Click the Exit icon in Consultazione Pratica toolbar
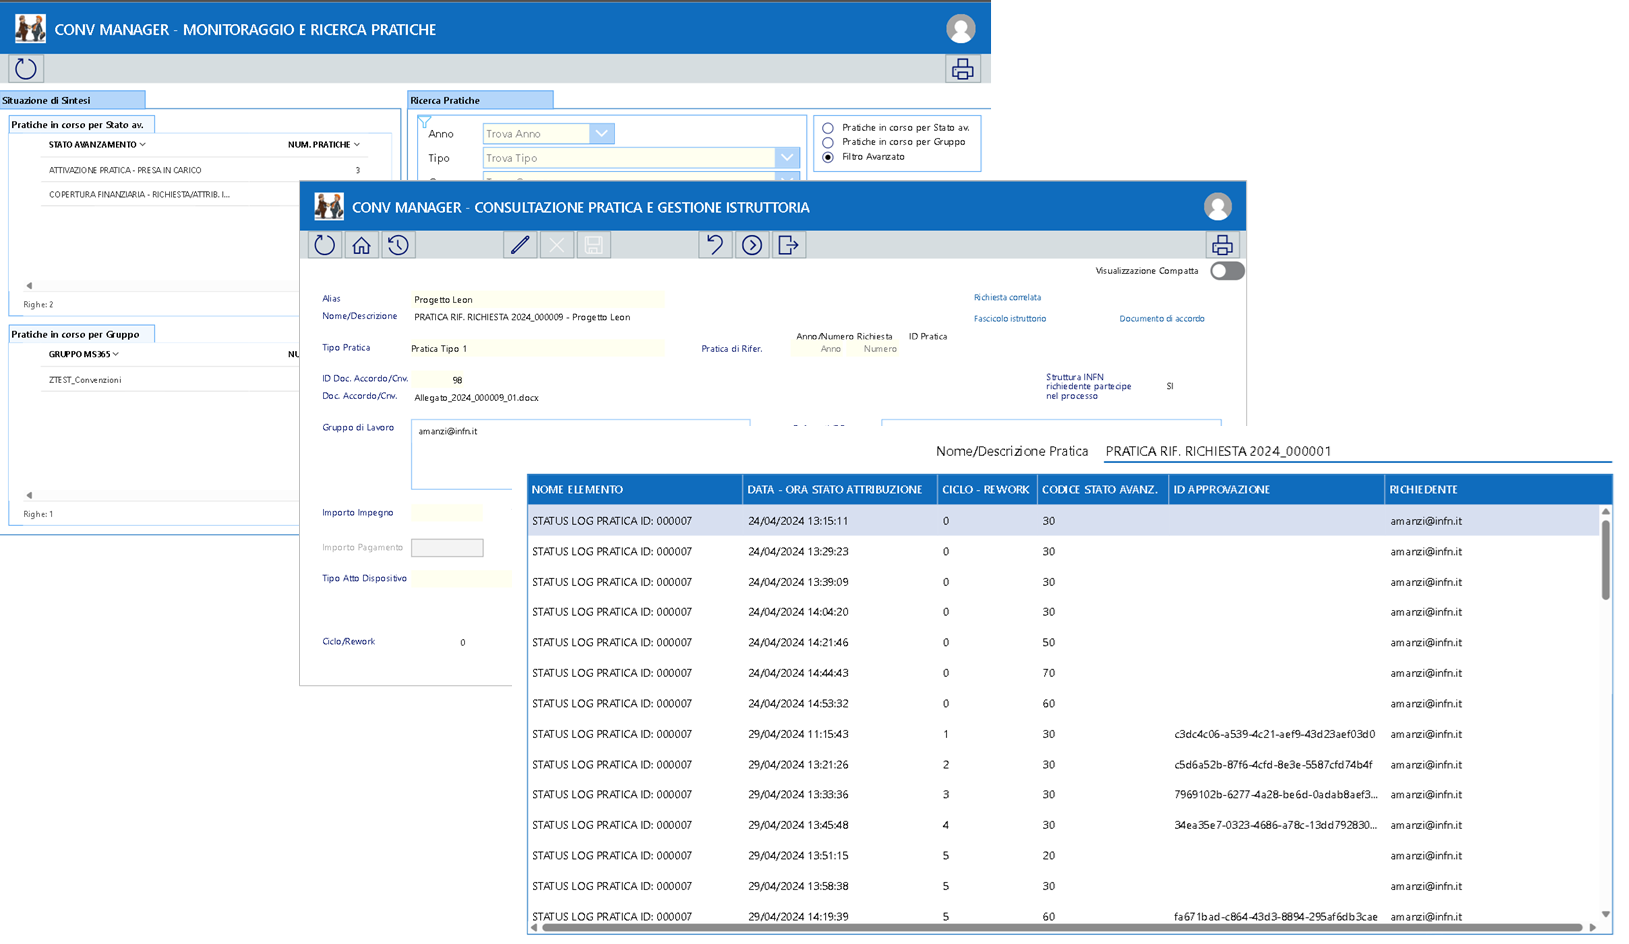The width and height of the screenshot is (1629, 944). pyautogui.click(x=789, y=244)
